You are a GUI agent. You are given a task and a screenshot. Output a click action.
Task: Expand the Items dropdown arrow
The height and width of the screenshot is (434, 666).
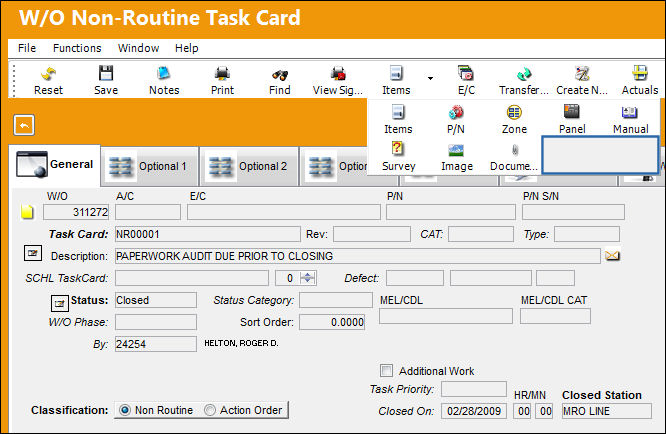[430, 79]
